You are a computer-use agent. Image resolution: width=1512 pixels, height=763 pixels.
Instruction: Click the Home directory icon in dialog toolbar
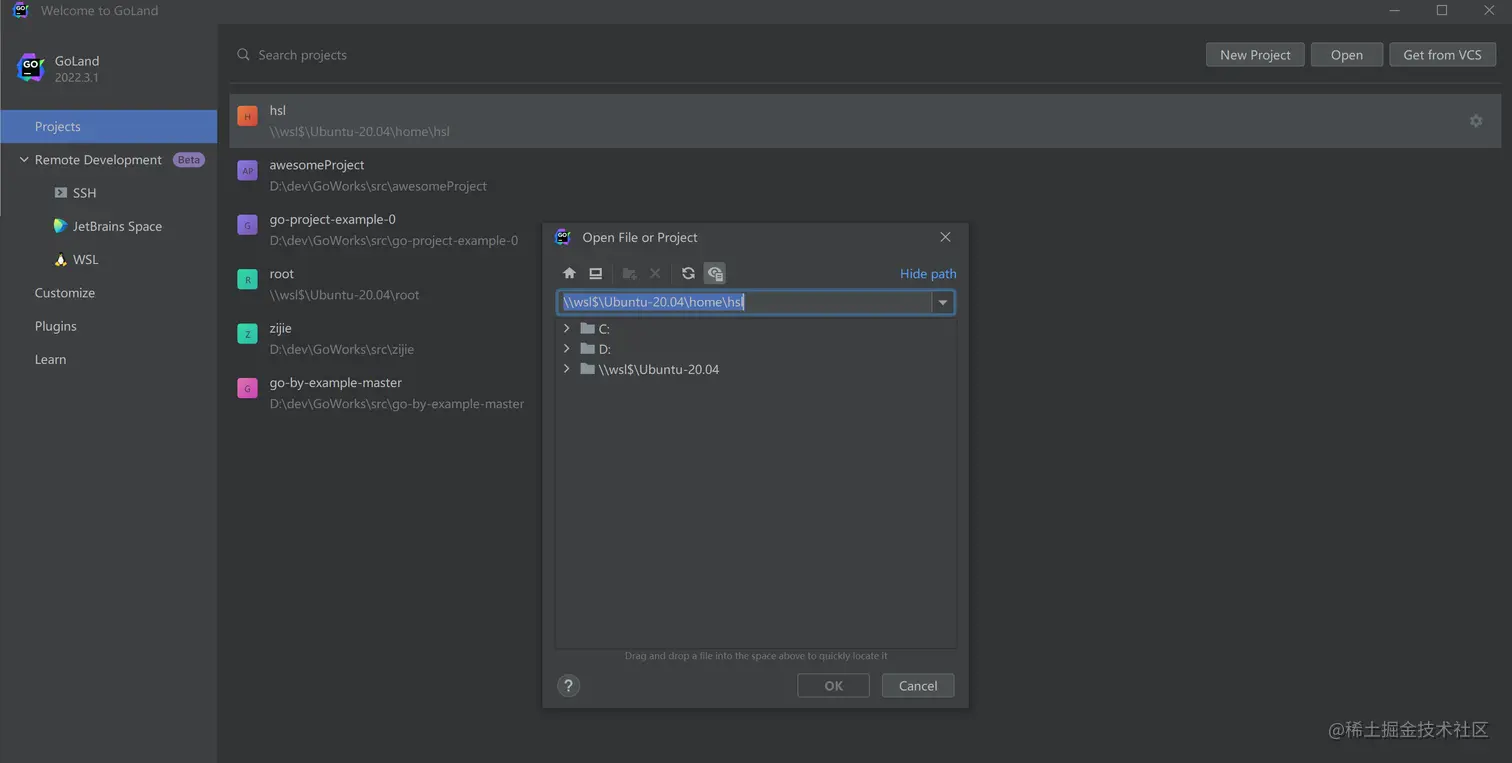[569, 273]
